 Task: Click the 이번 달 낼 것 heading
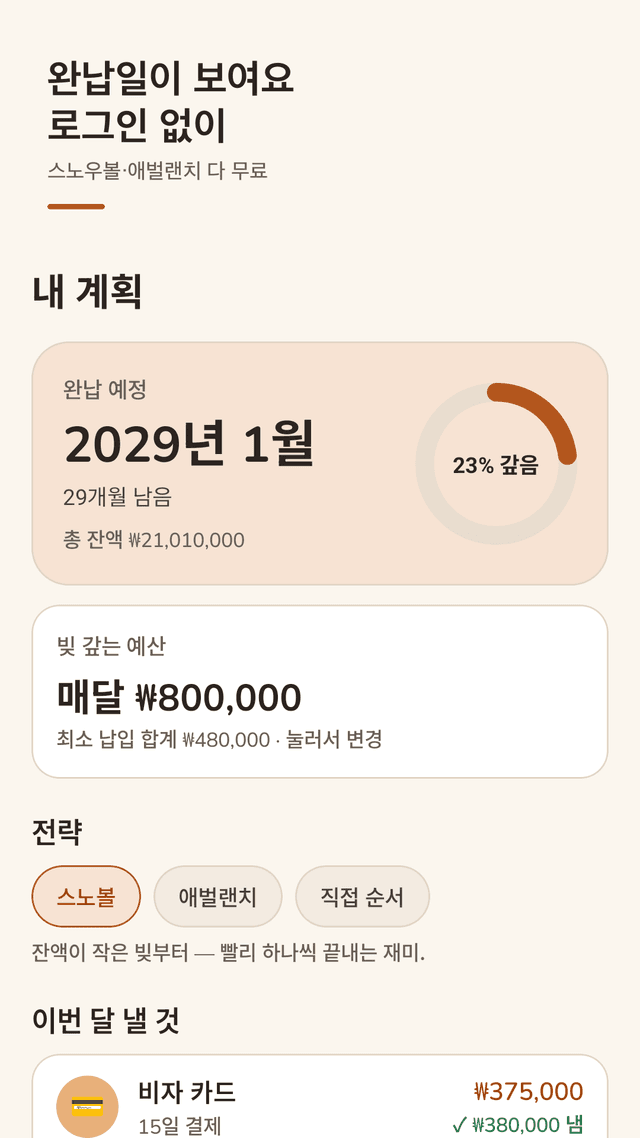106,1021
